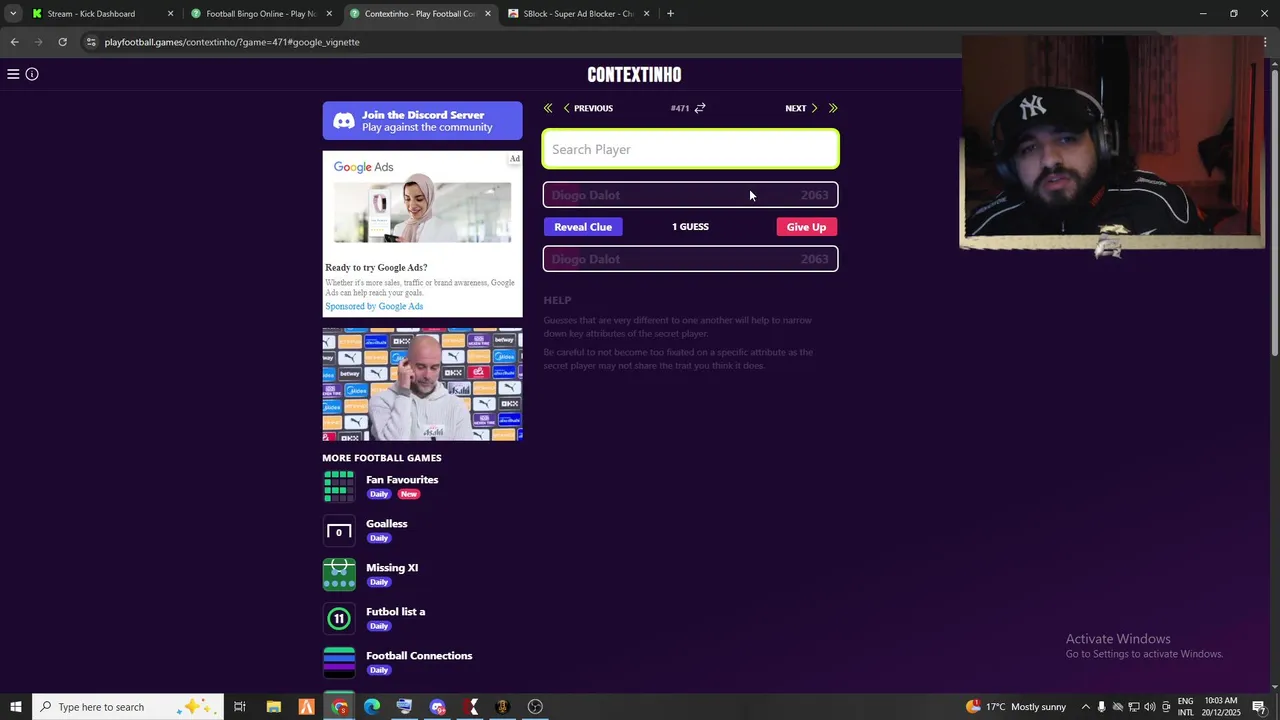Click the Discord logo icon

click(344, 121)
